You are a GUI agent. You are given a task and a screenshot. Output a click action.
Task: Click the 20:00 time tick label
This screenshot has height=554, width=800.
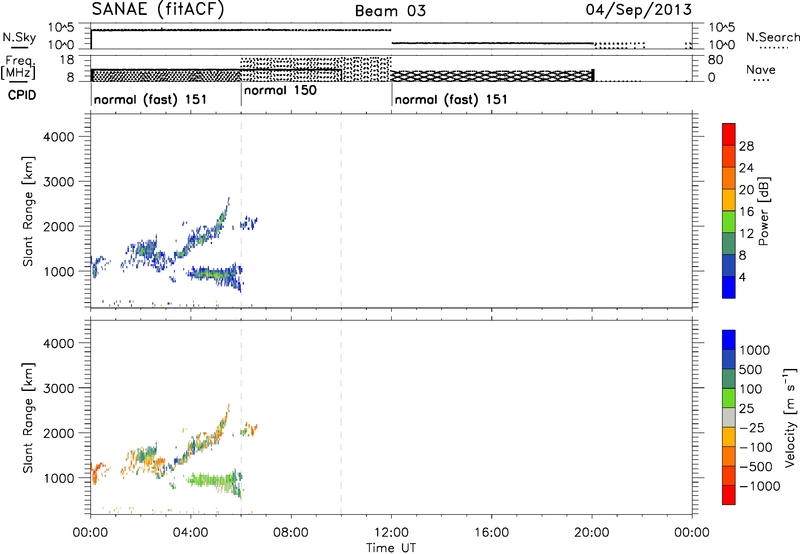pyautogui.click(x=592, y=533)
